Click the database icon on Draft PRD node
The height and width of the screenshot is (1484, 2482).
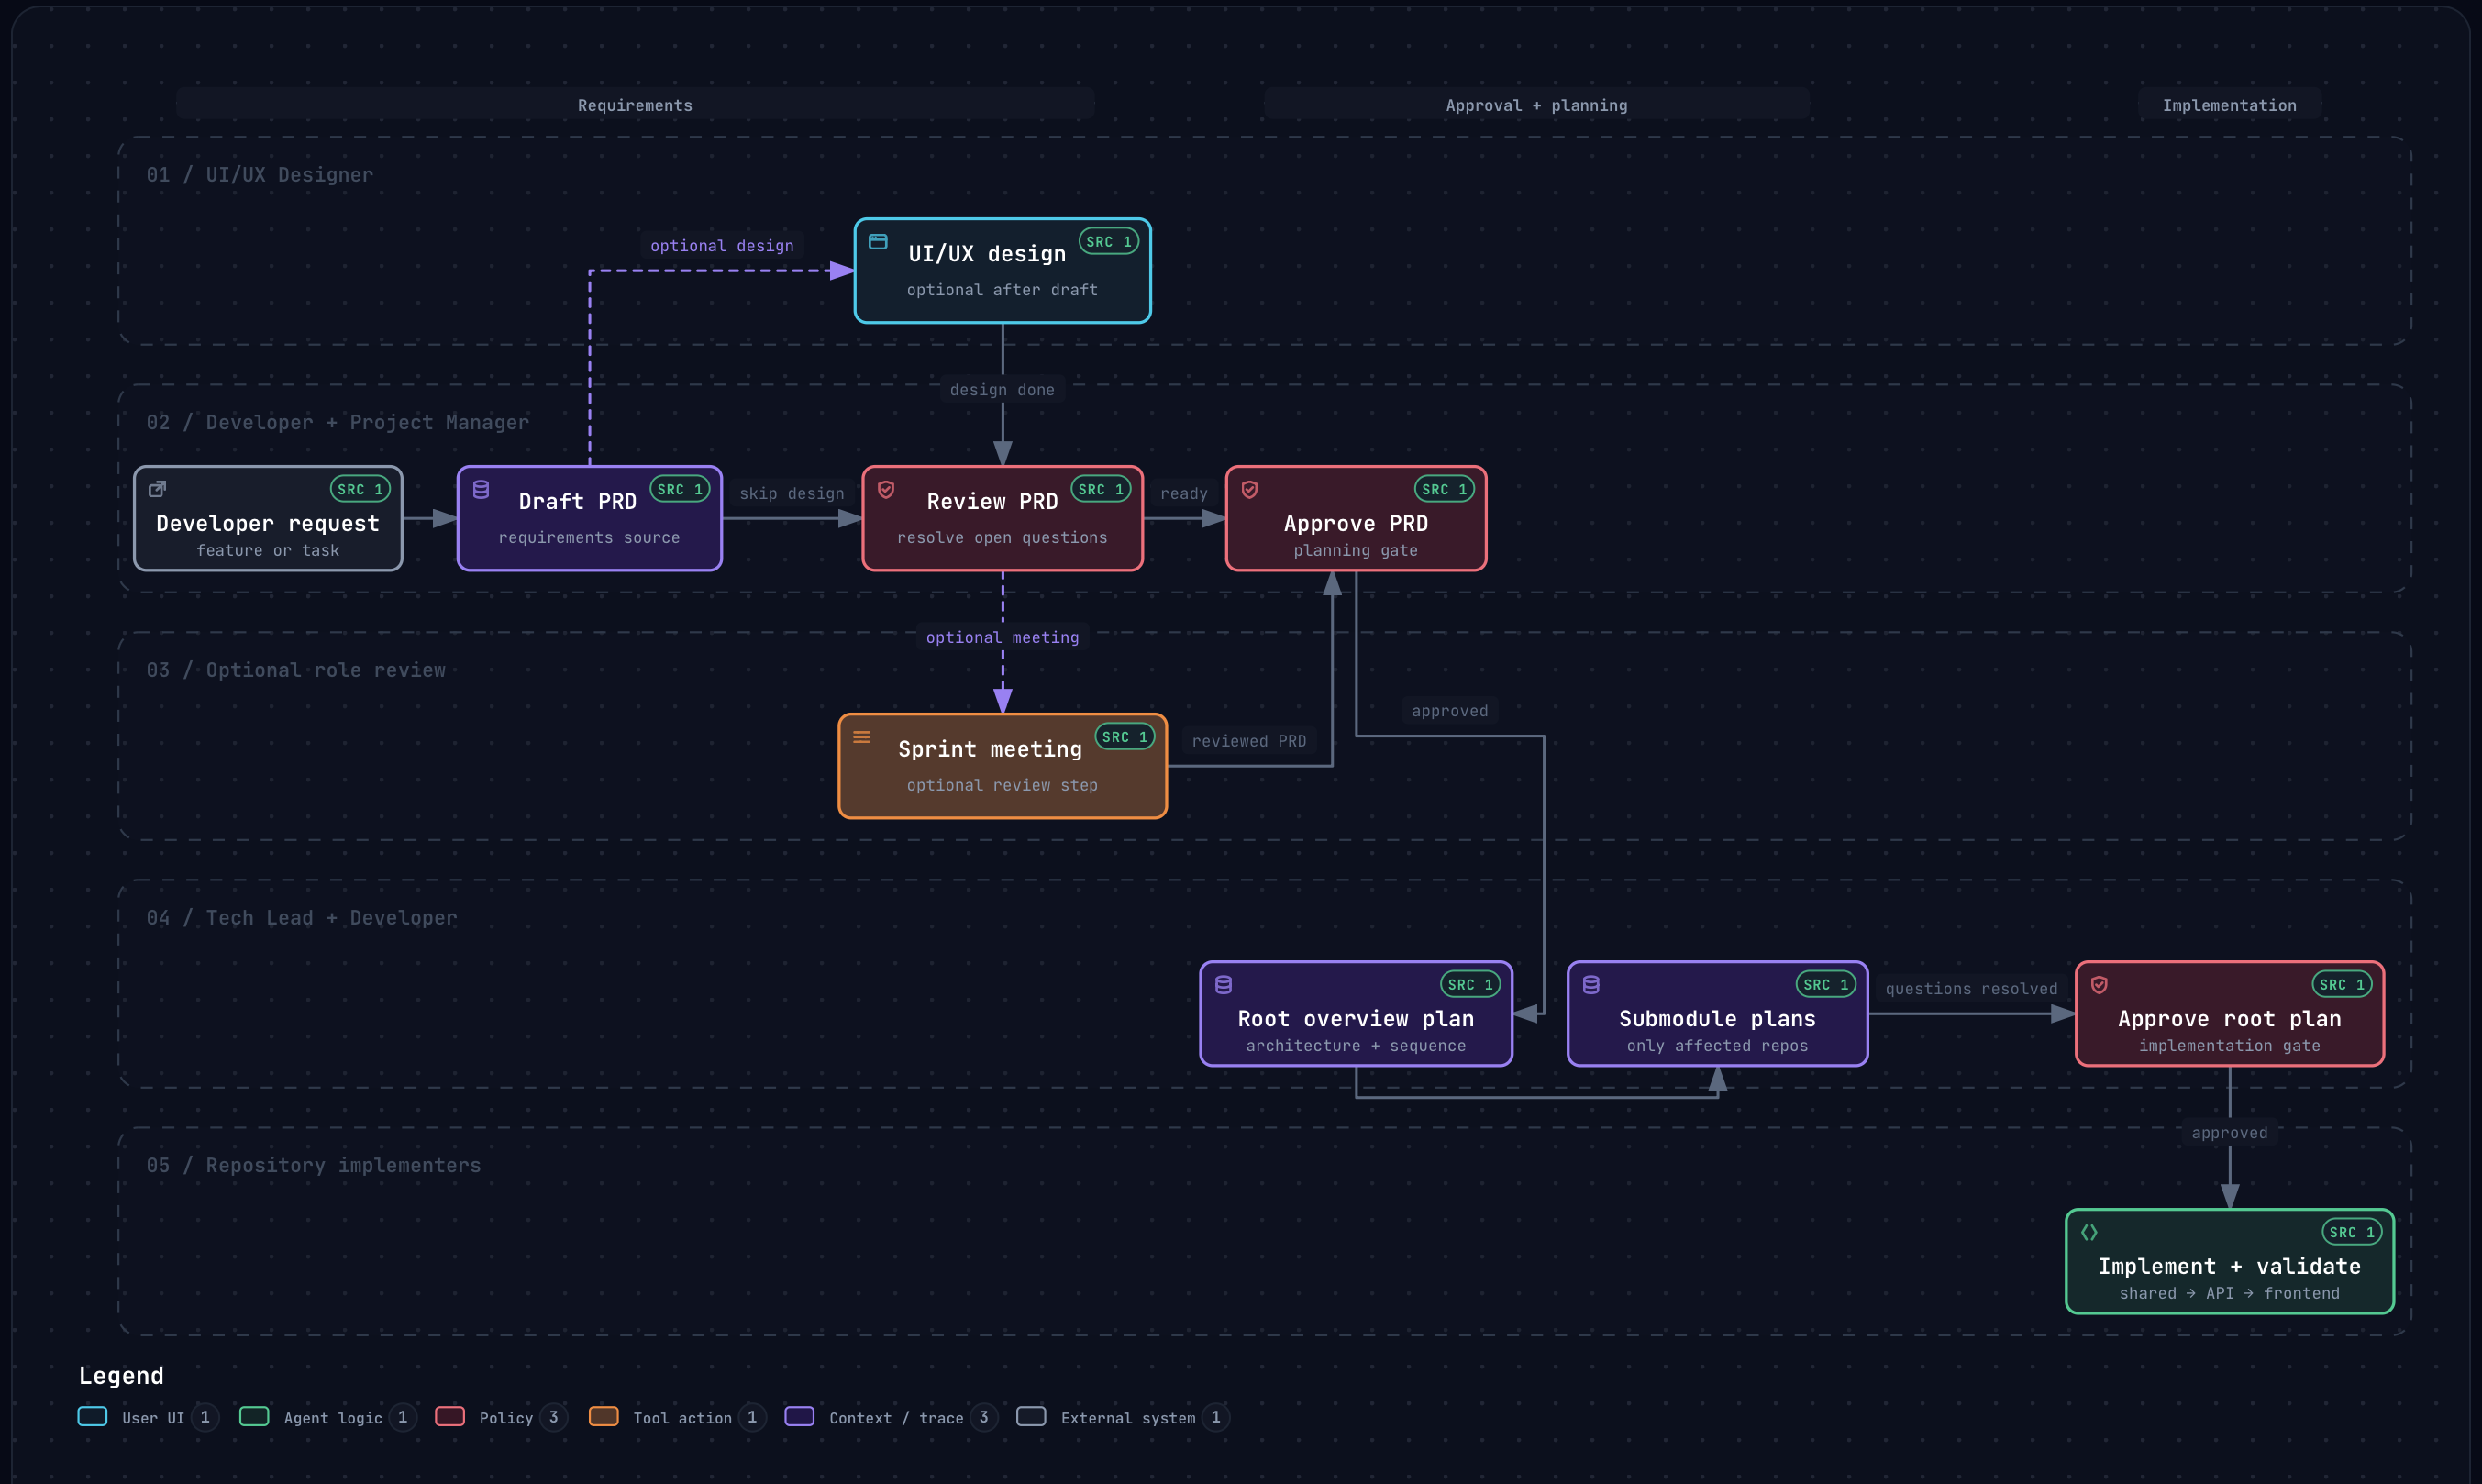point(481,489)
